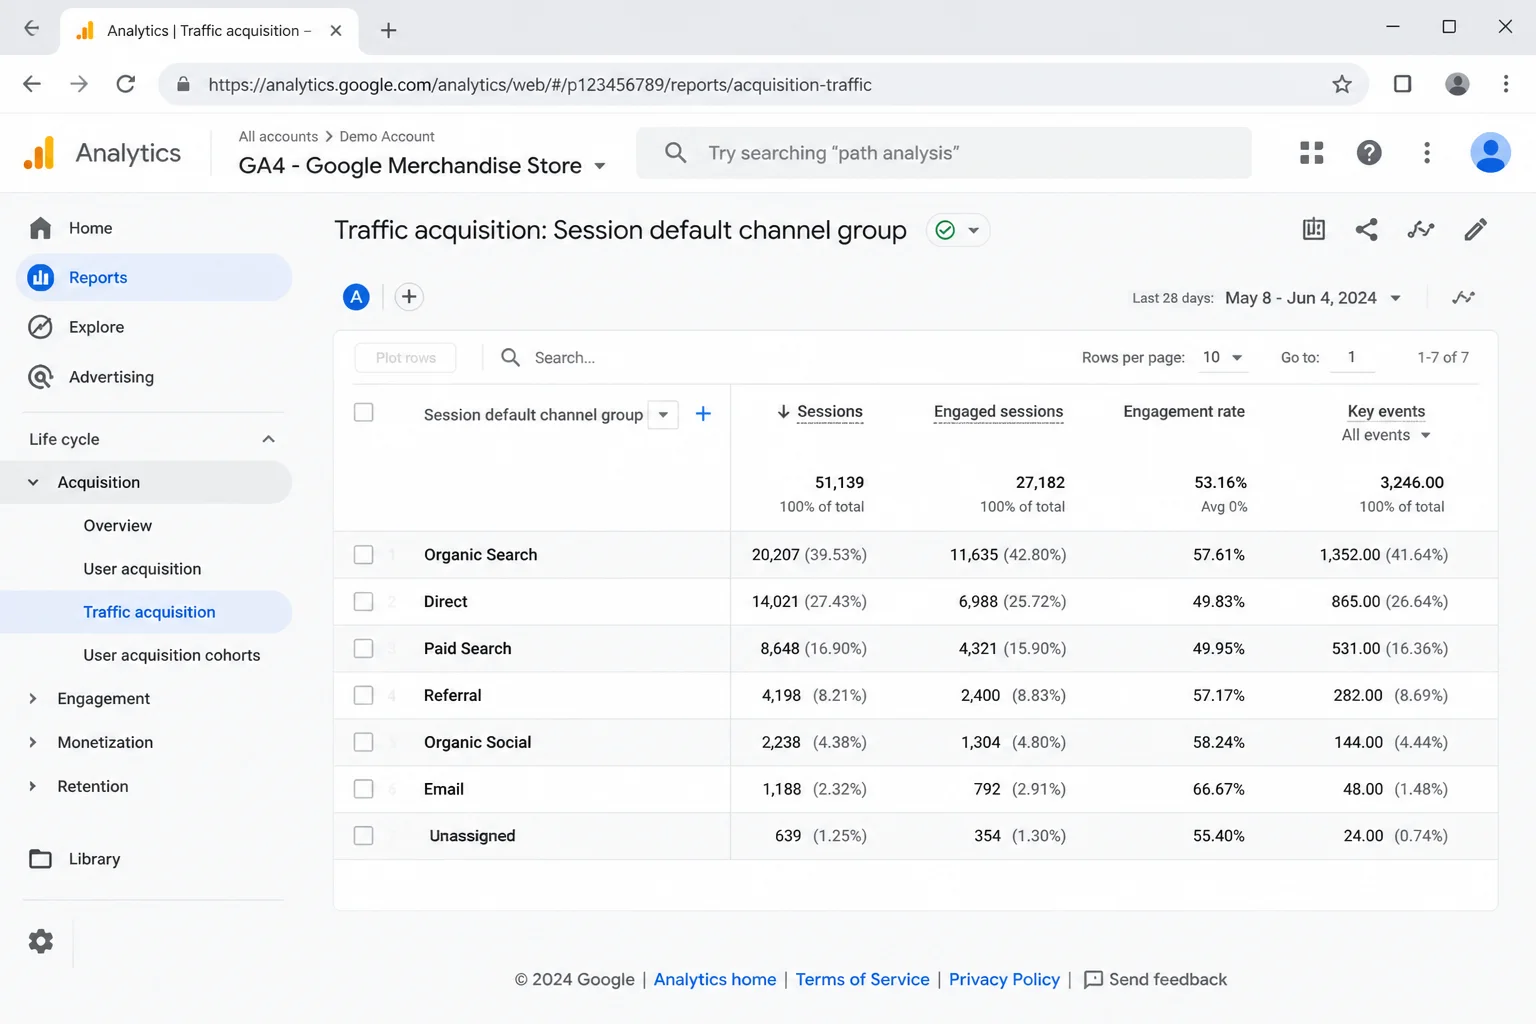Viewport: 1536px width, 1024px height.
Task: Check the Unassigned row checkbox
Action: point(364,836)
